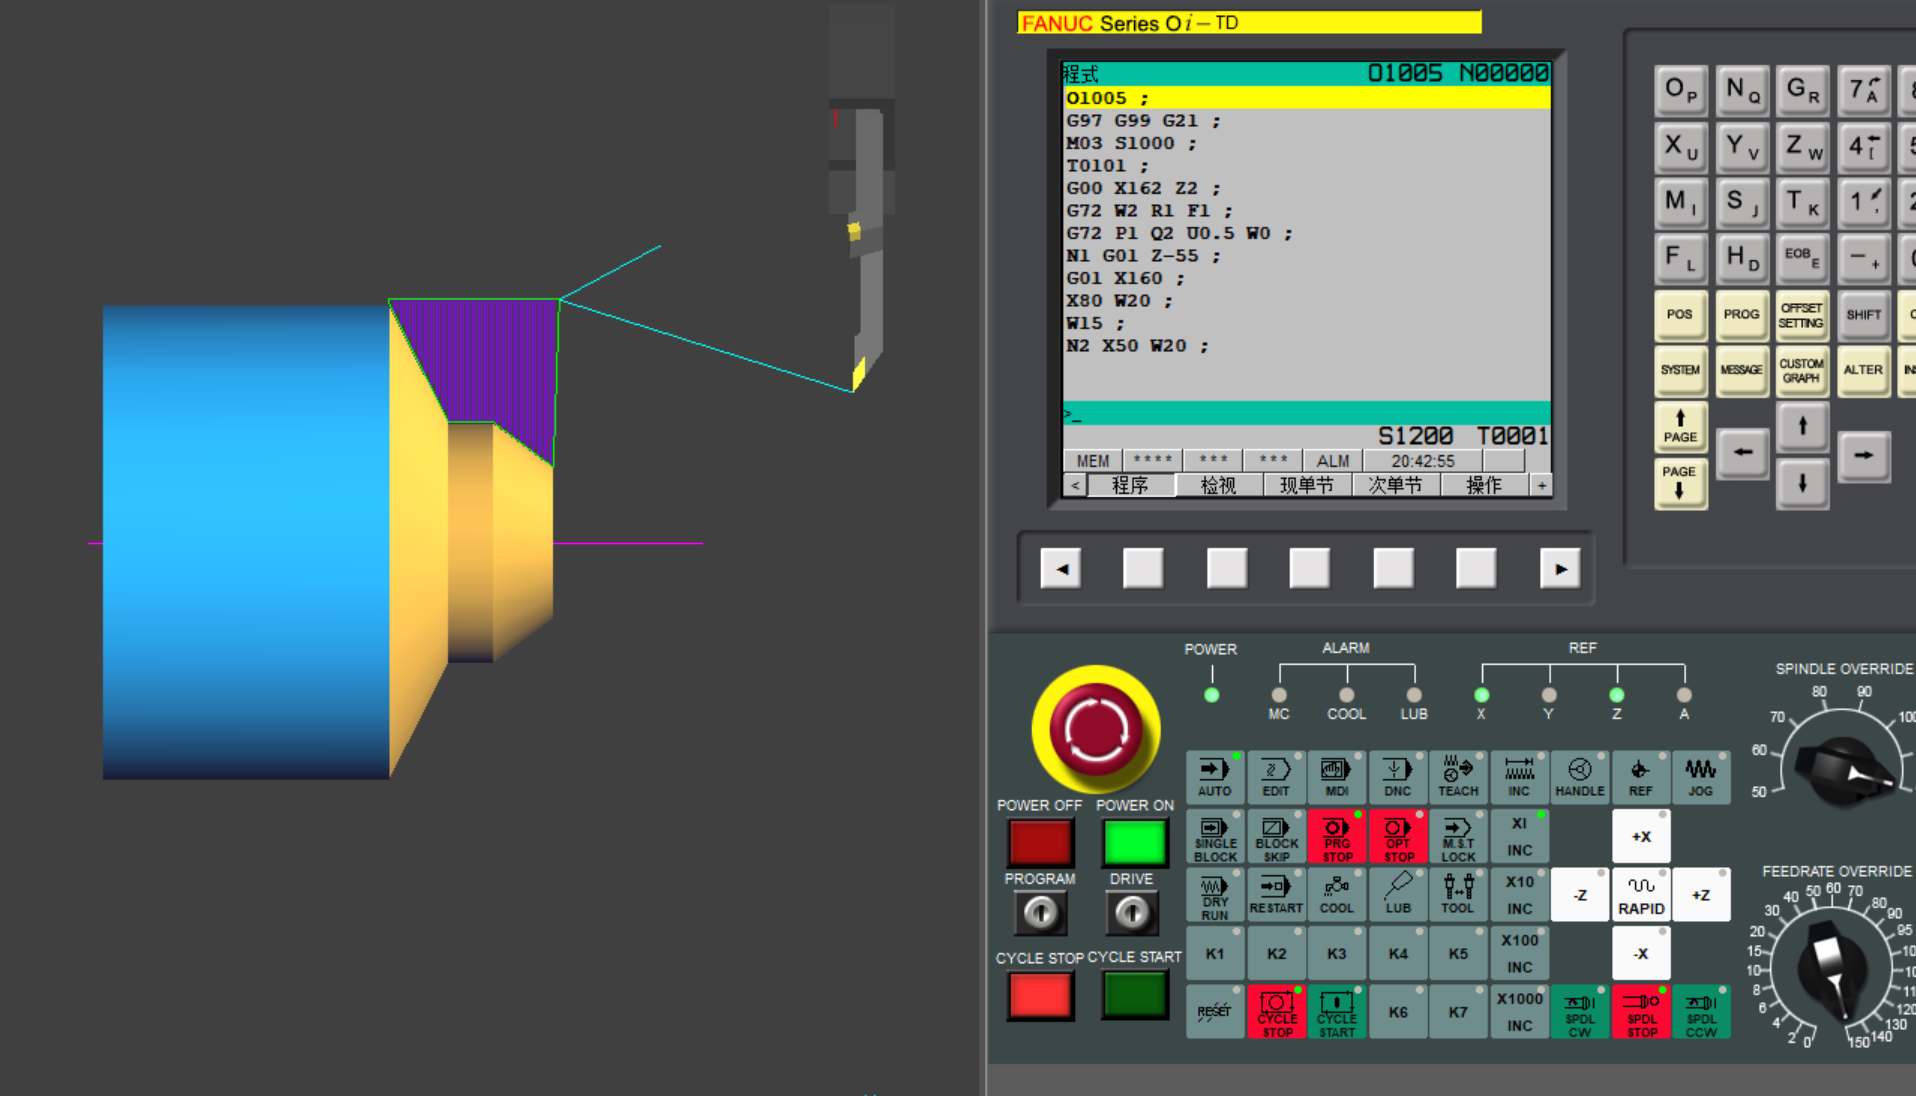Click left arrow soft key under screen
Image resolution: width=1916 pixels, height=1096 pixels.
[x=1061, y=569]
